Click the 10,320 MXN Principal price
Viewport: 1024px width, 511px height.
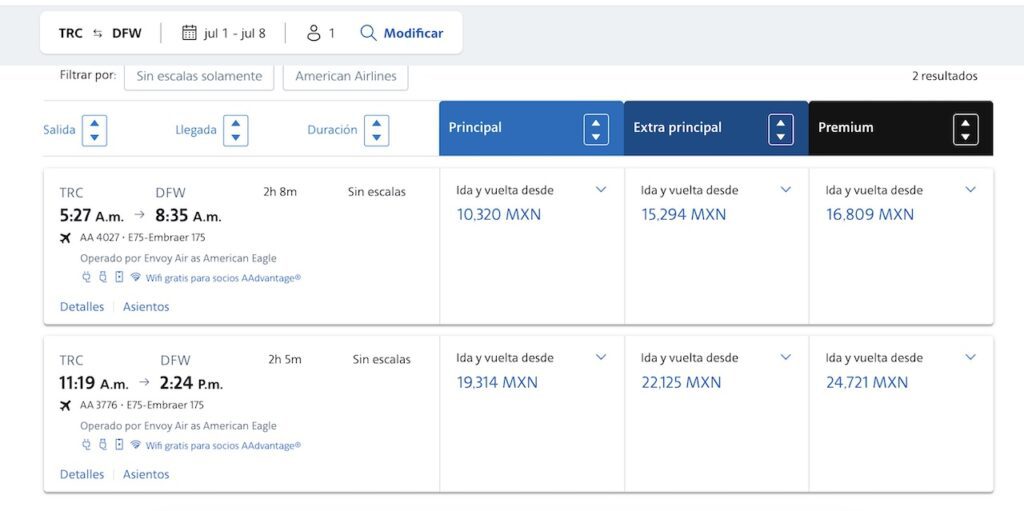point(499,214)
